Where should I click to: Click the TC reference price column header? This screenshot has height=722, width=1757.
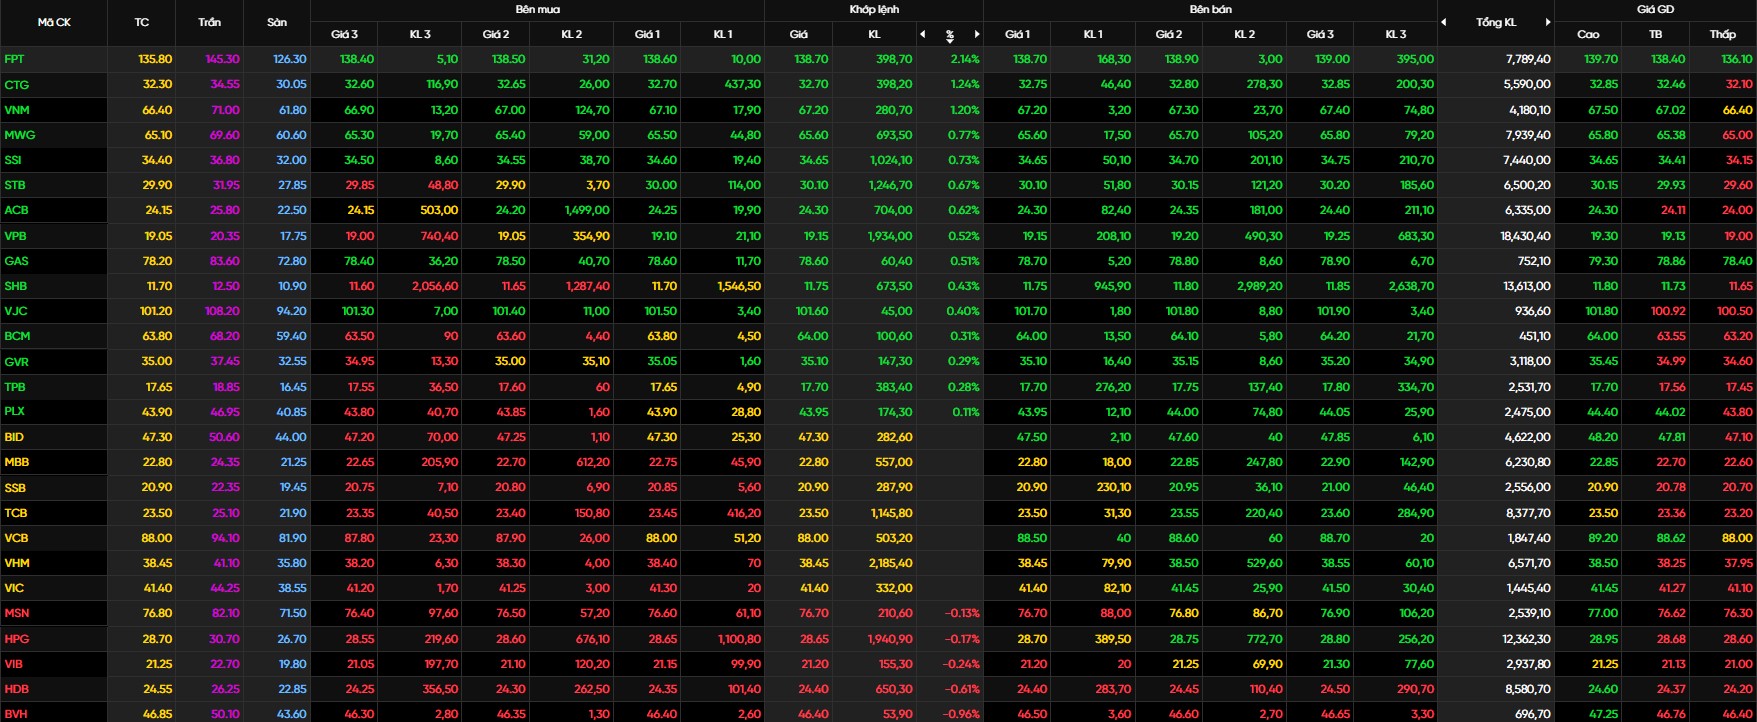pyautogui.click(x=141, y=22)
